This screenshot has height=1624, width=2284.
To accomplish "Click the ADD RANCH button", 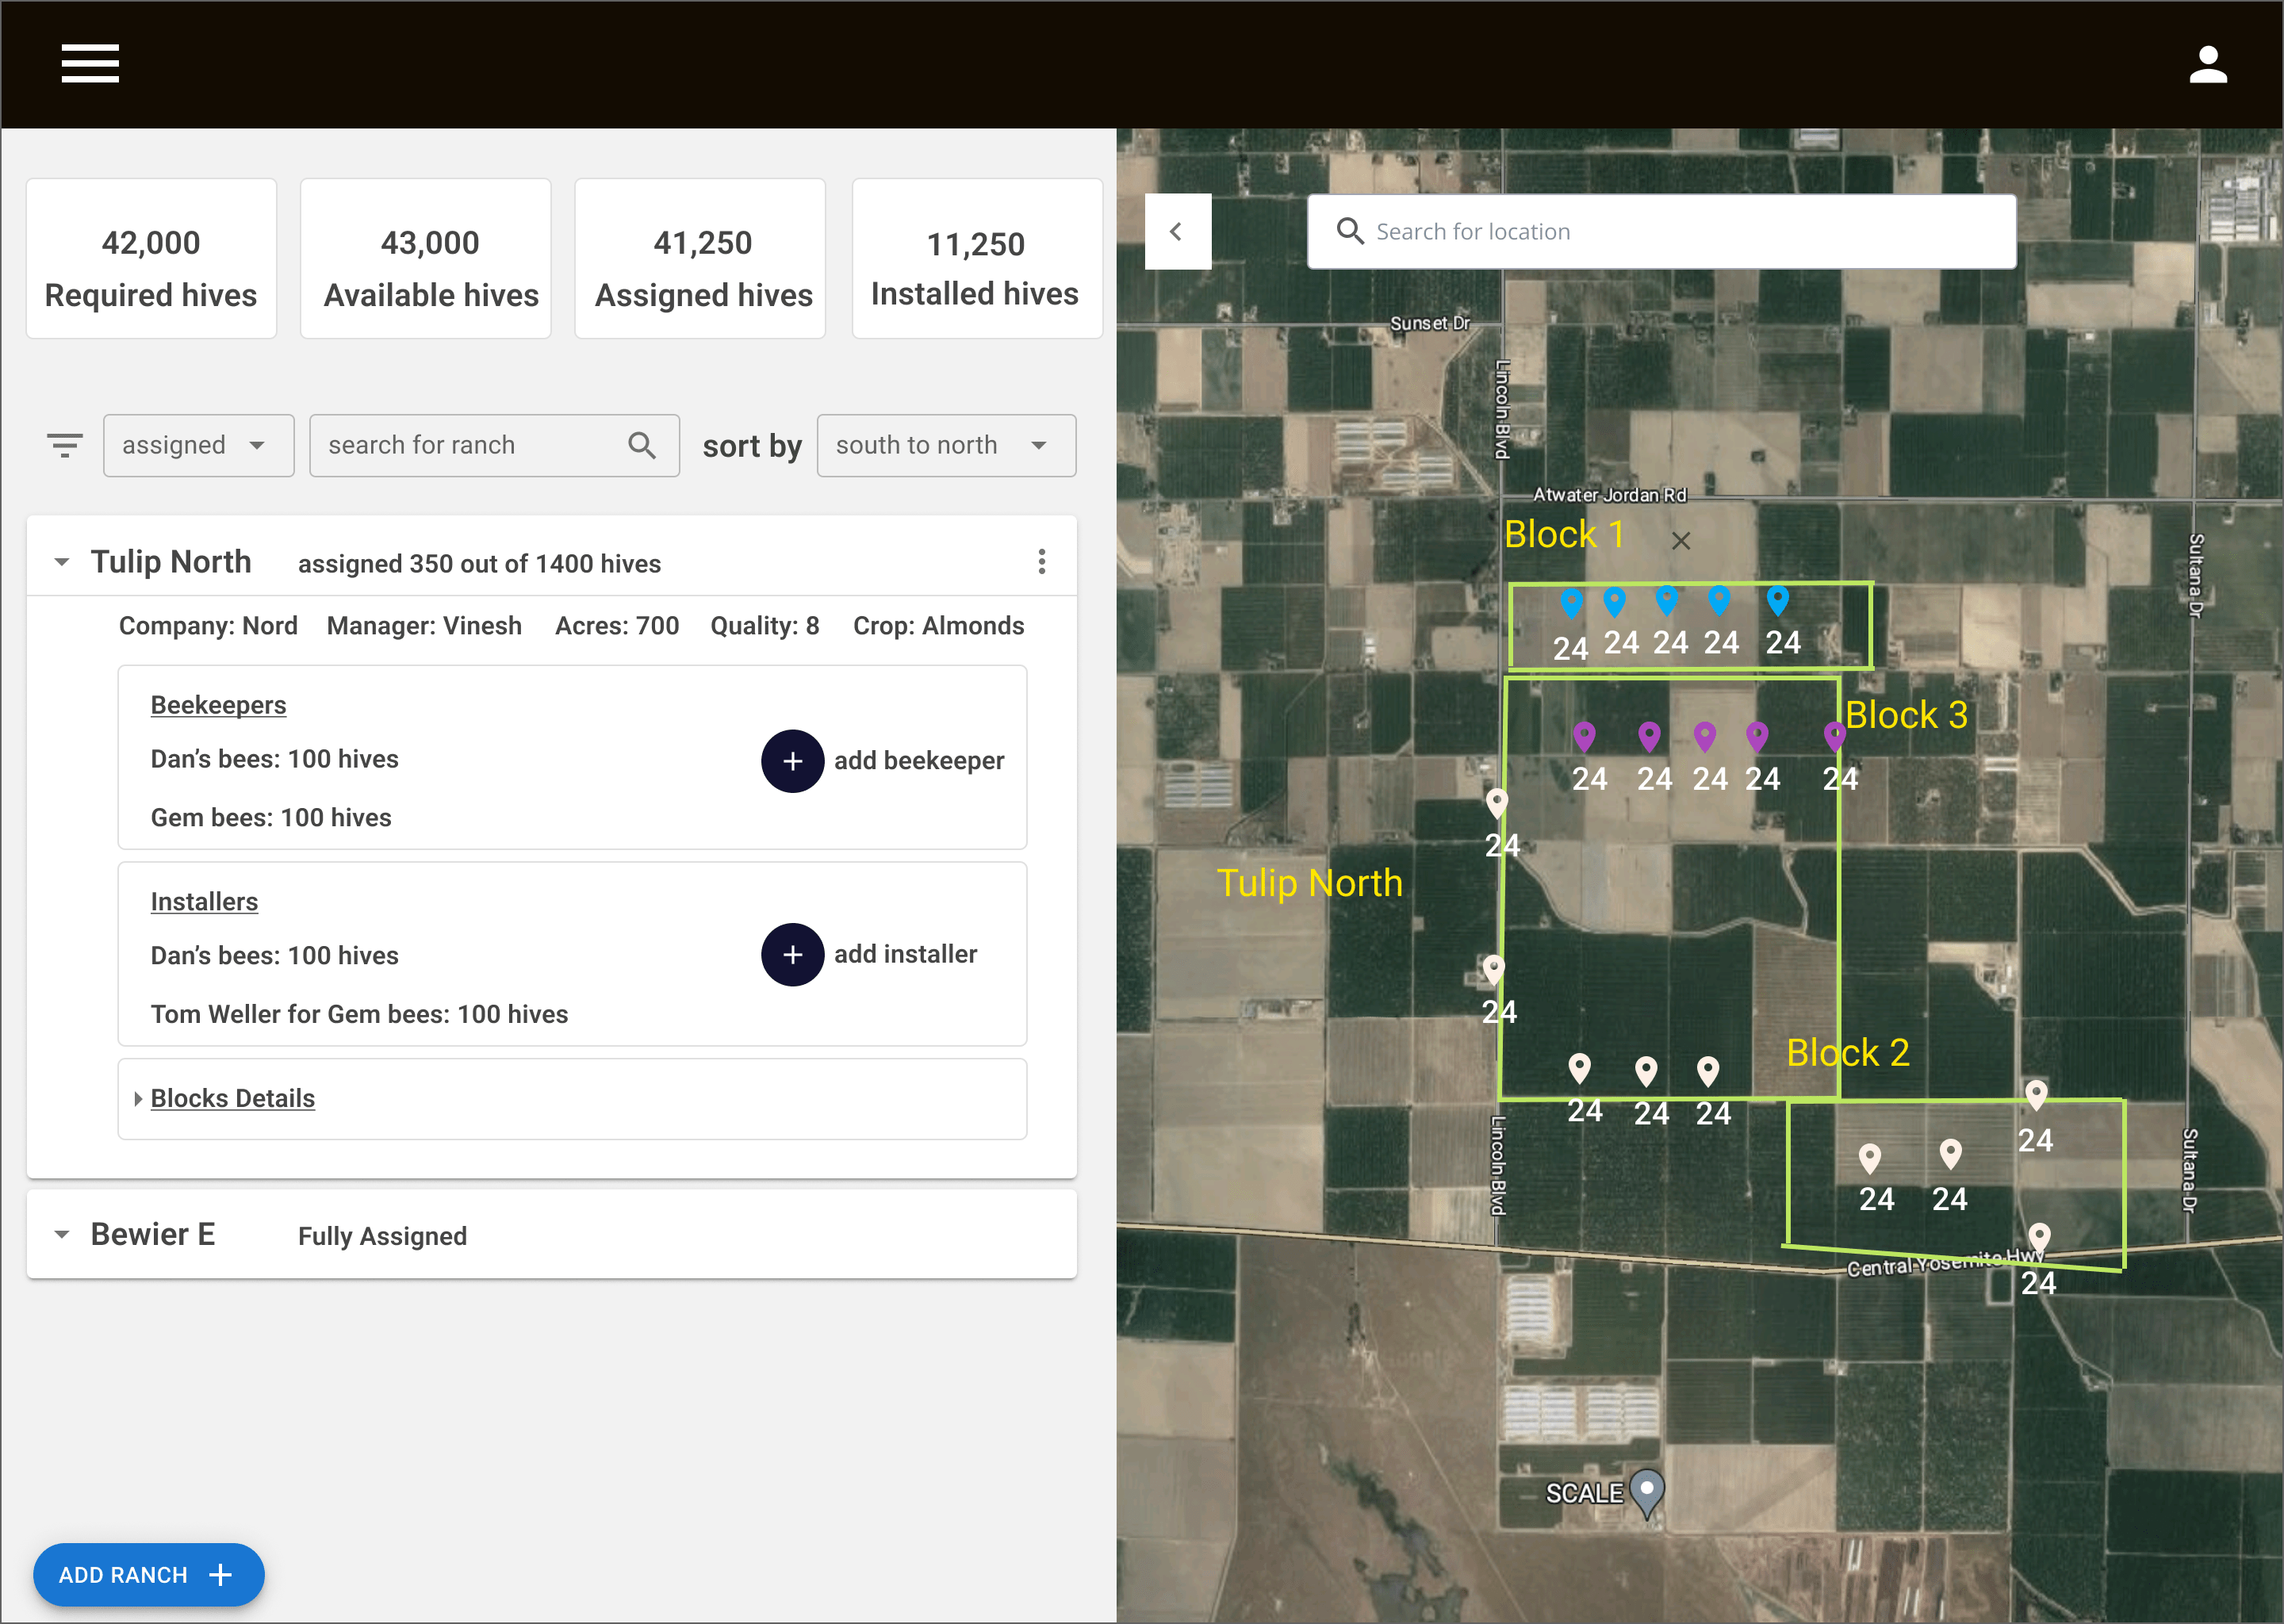I will (148, 1575).
